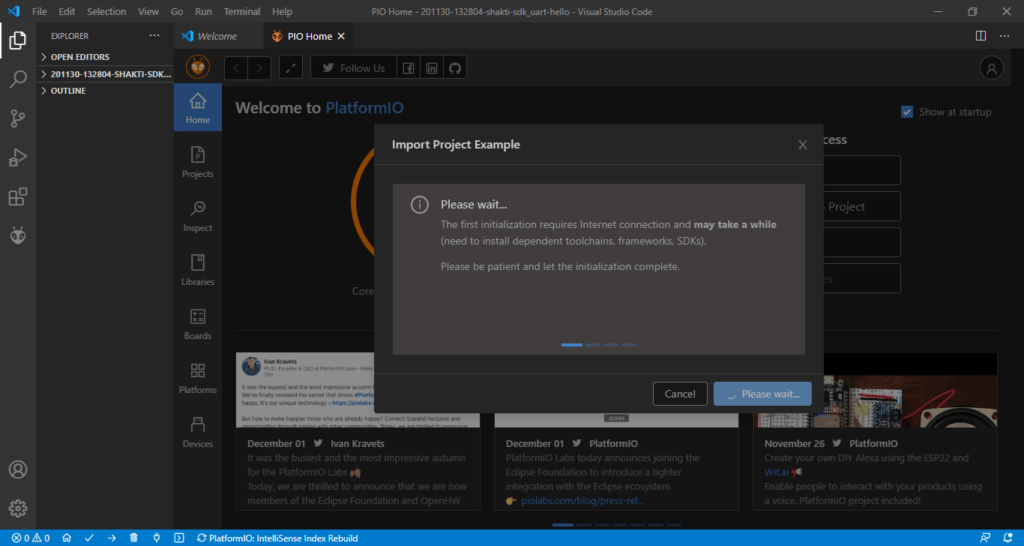The width and height of the screenshot is (1024, 546).
Task: Click the PlatformIO link in welcome heading
Action: pyautogui.click(x=364, y=108)
